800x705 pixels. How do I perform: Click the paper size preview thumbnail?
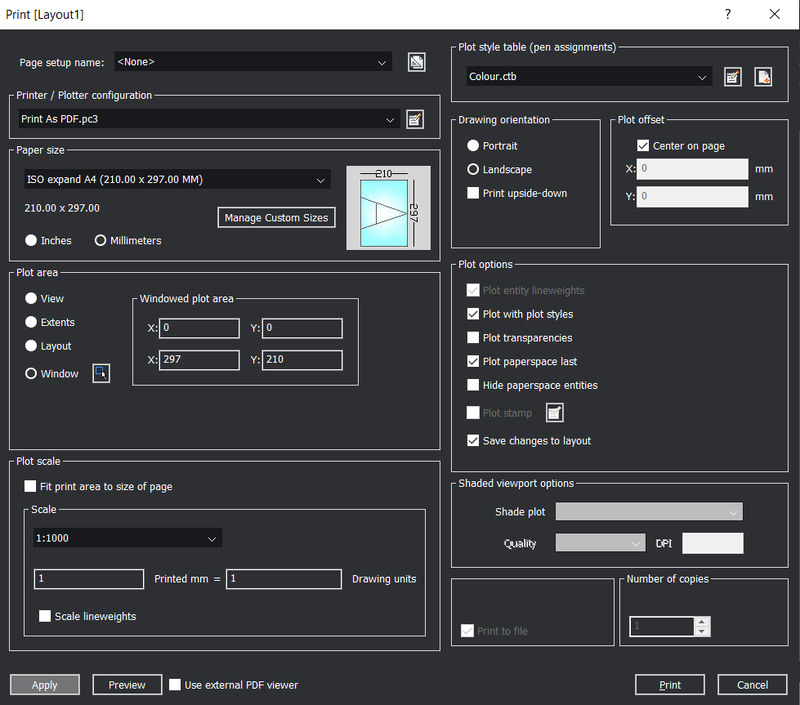coord(388,208)
